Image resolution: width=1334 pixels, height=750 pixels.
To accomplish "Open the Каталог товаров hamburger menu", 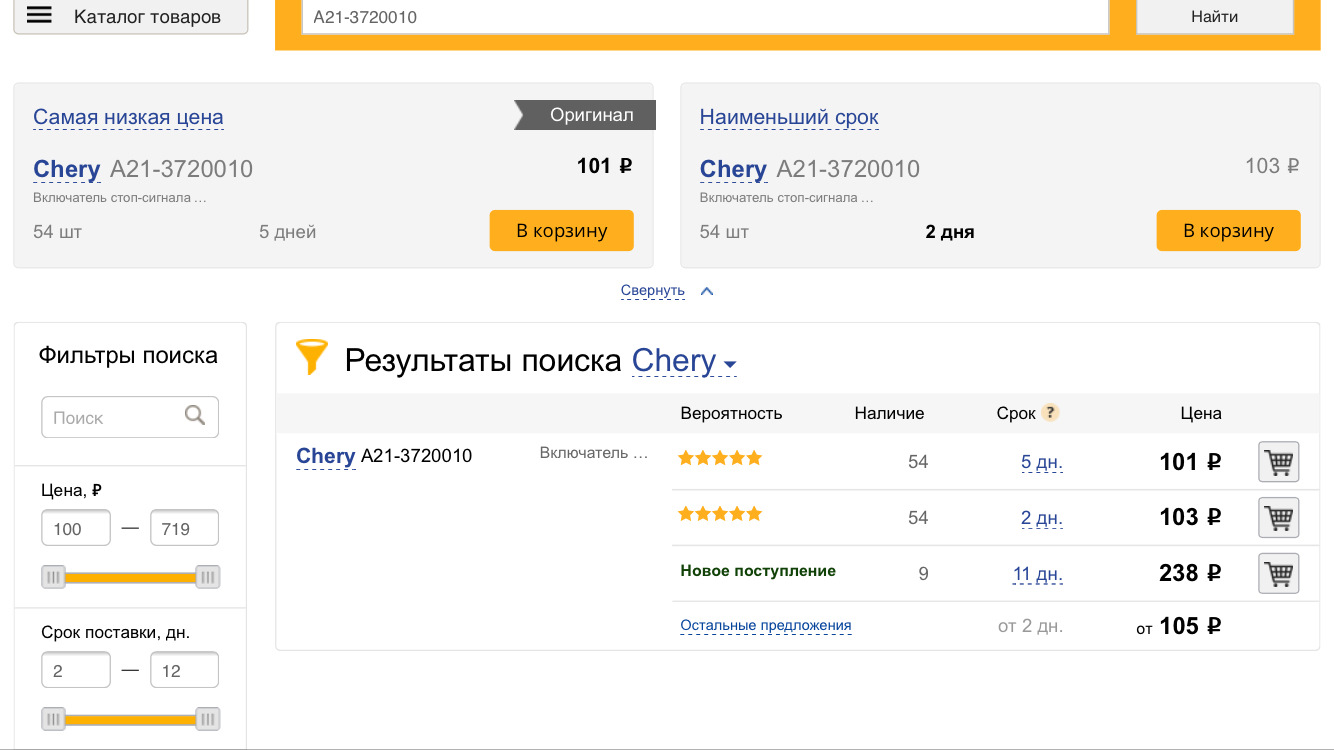I will (x=130, y=16).
